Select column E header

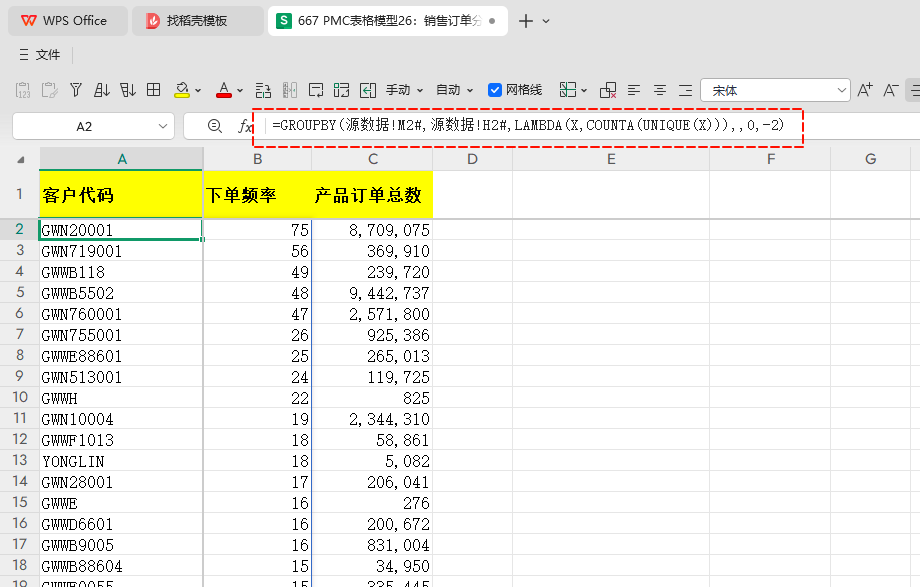611,159
